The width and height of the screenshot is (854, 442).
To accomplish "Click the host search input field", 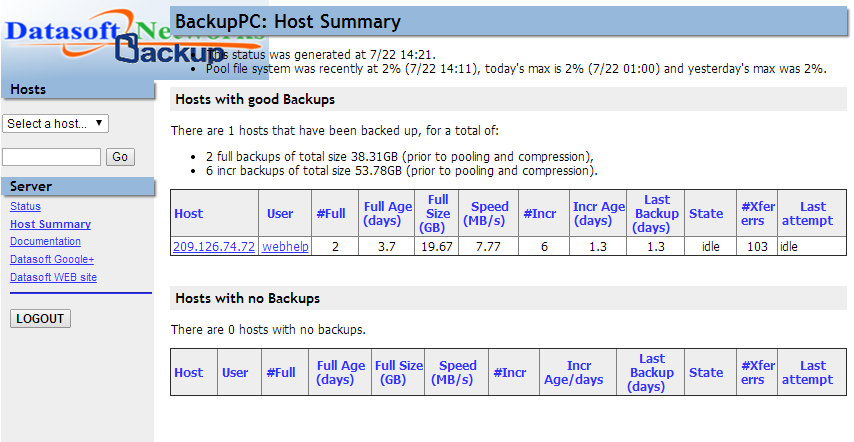I will [52, 157].
